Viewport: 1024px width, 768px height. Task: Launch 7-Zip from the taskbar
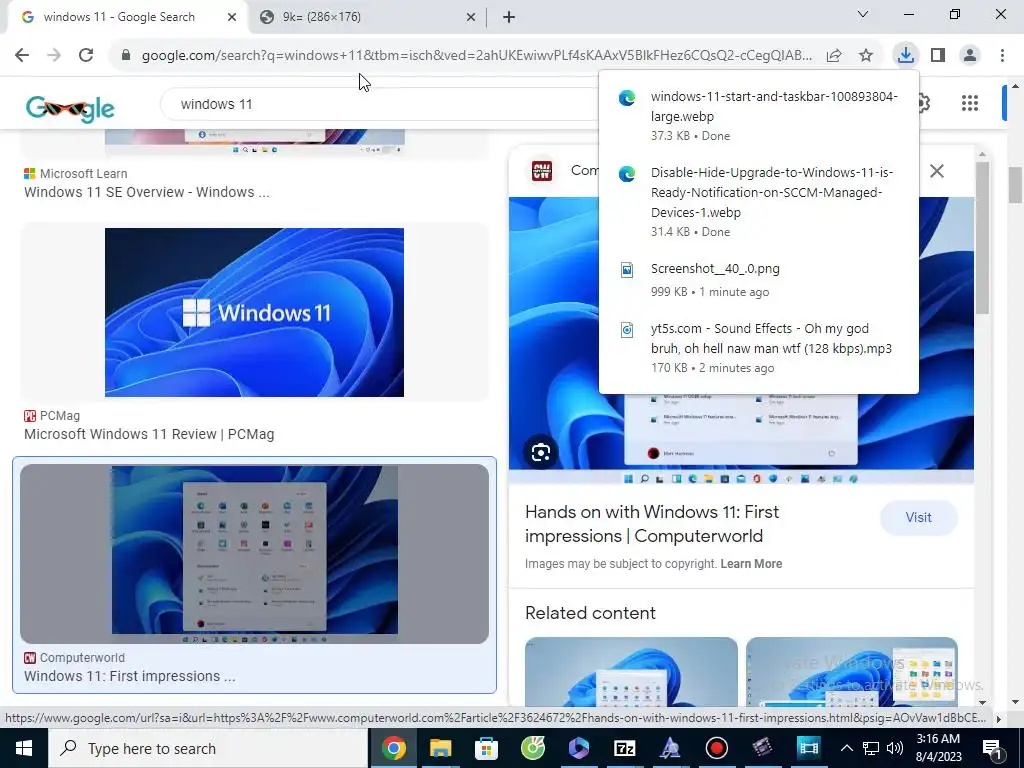tap(624, 748)
